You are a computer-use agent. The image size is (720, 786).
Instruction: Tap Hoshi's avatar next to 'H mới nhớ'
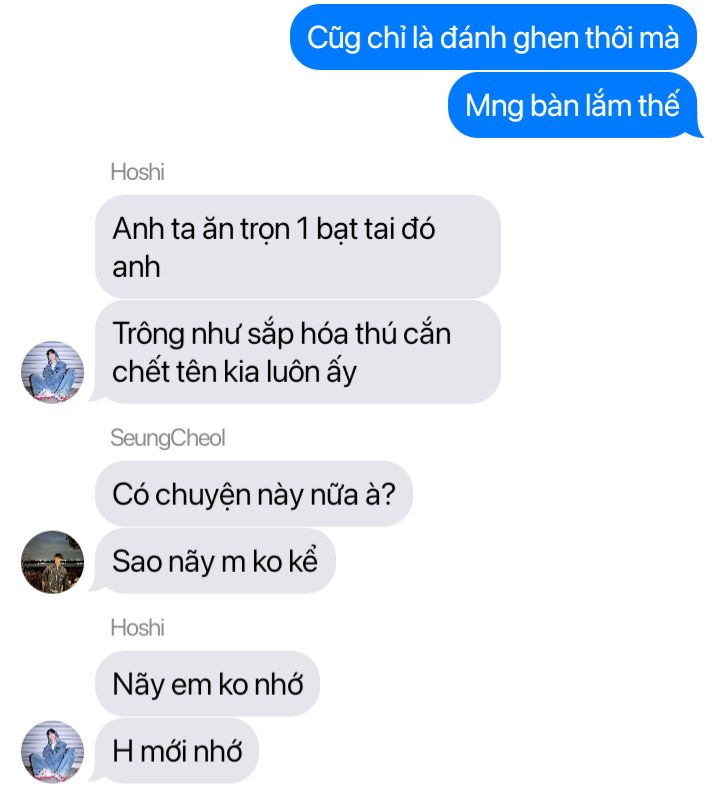pos(52,751)
